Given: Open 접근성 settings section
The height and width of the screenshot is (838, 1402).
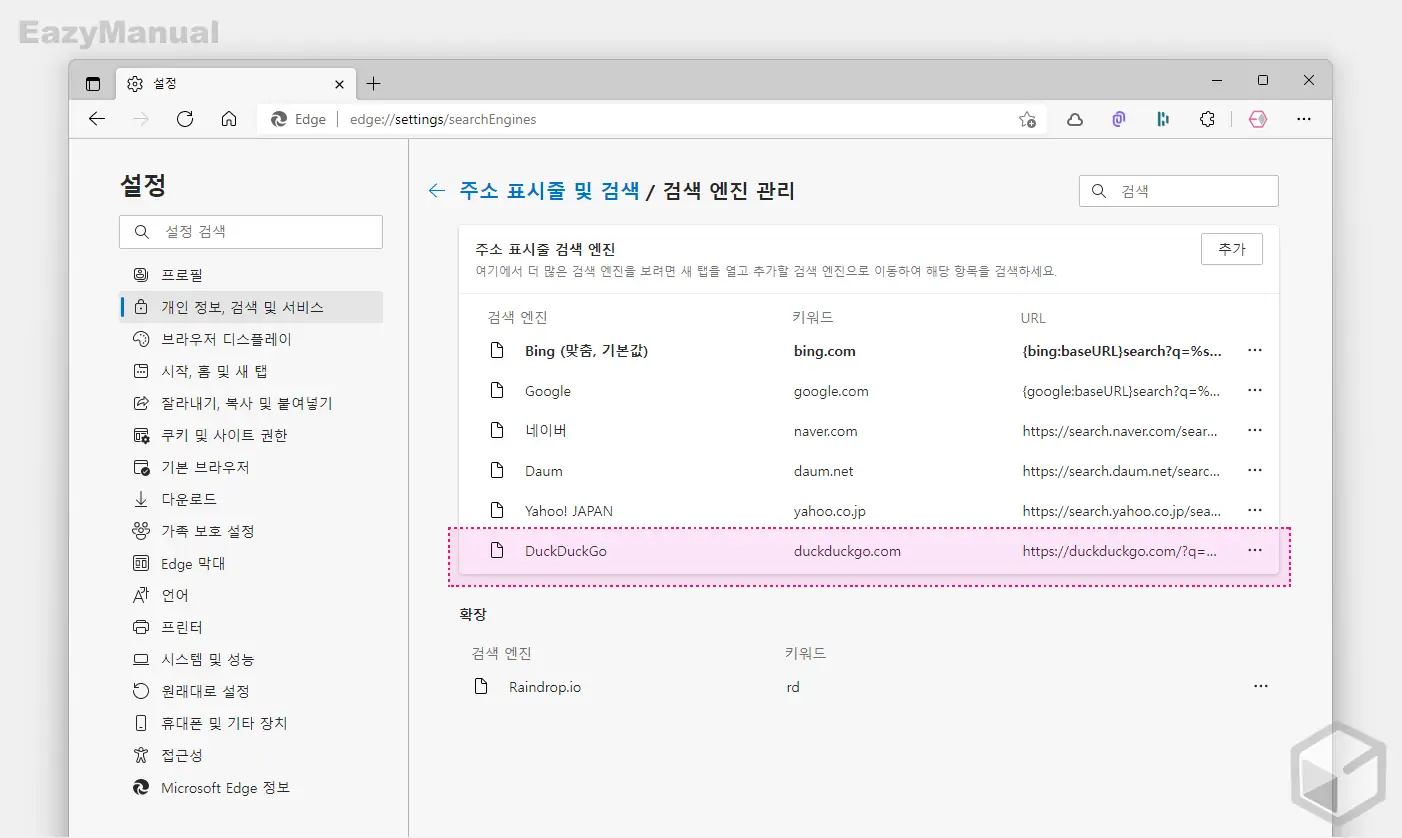Looking at the screenshot, I should (x=251, y=755).
